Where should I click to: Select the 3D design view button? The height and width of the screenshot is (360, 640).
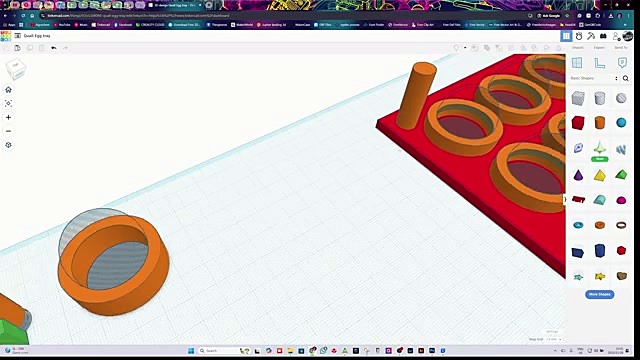[x=566, y=36]
